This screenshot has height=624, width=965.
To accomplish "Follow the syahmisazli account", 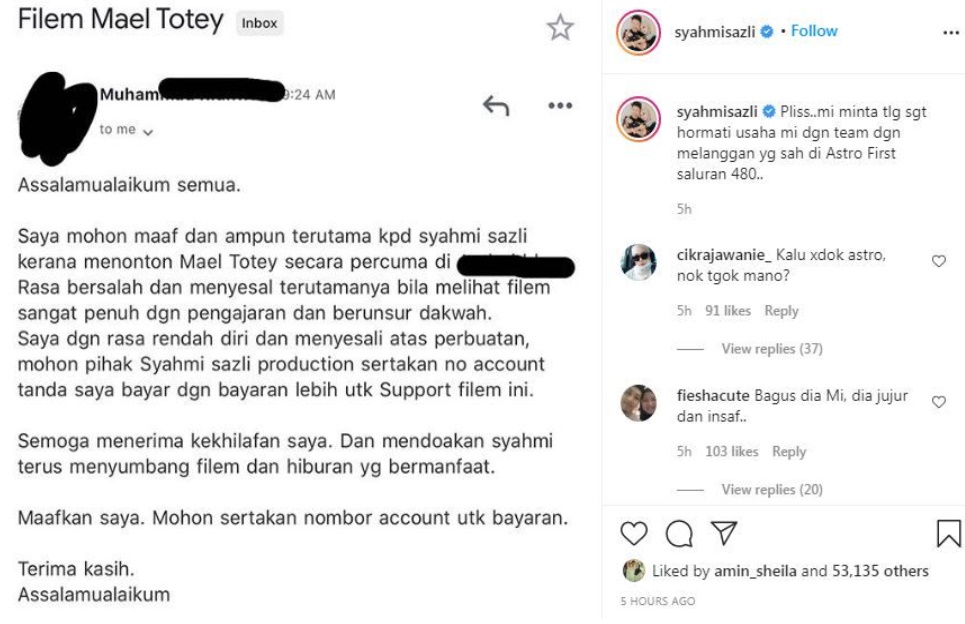I will point(814,31).
